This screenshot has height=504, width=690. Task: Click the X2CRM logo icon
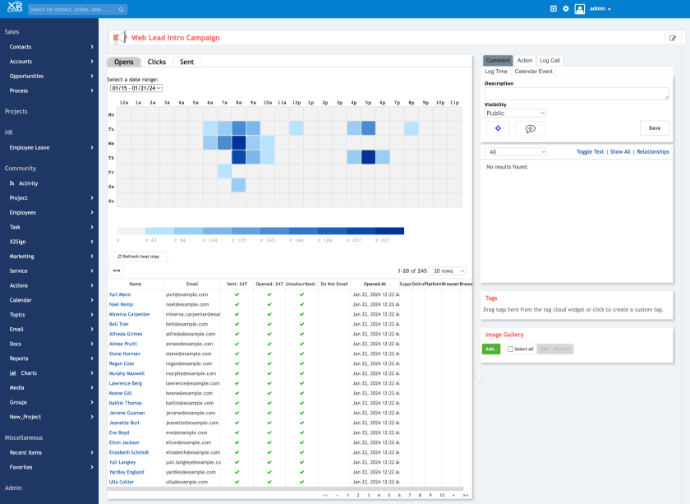click(12, 9)
